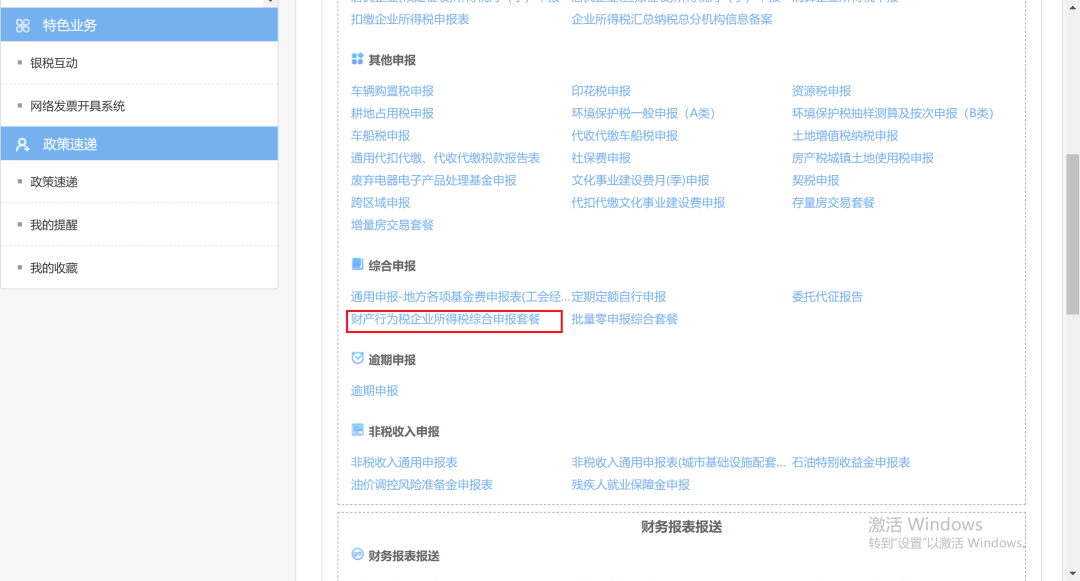Screen dimensions: 1080x581
Task: Select the 政策速递 sub-item below the blue header
Action: click(54, 182)
